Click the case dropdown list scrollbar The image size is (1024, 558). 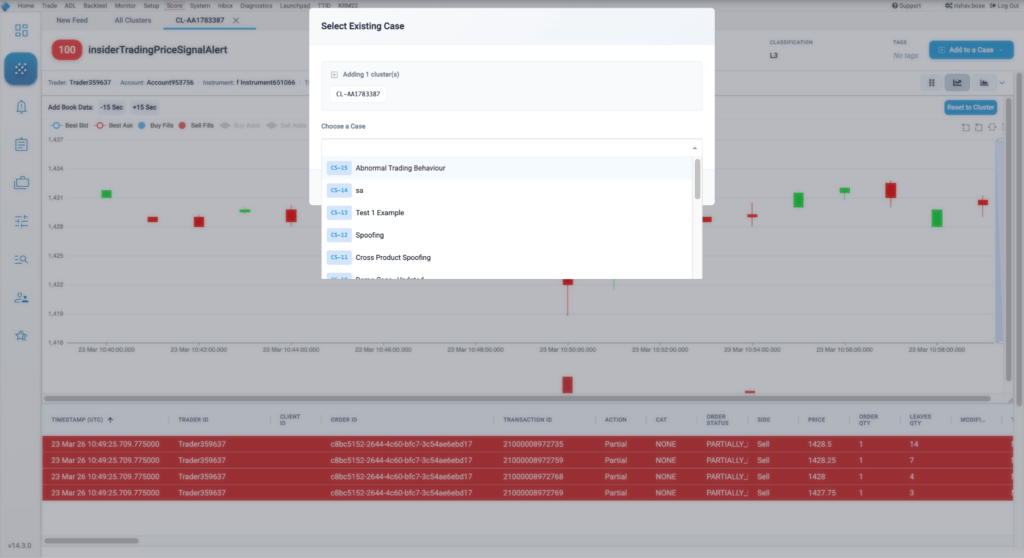pyautogui.click(x=697, y=179)
